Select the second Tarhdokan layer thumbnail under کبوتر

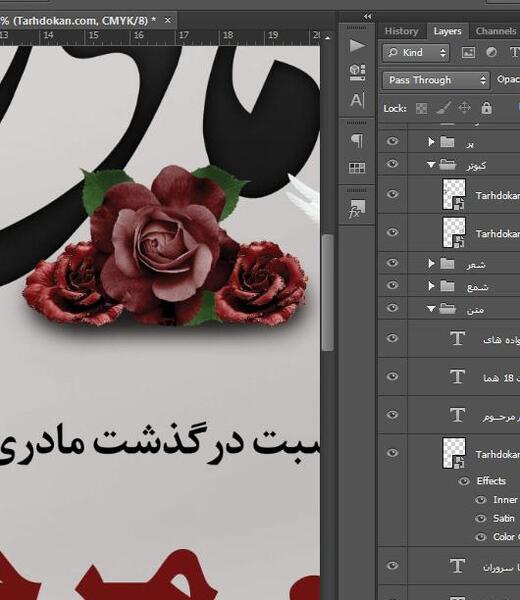pos(454,232)
